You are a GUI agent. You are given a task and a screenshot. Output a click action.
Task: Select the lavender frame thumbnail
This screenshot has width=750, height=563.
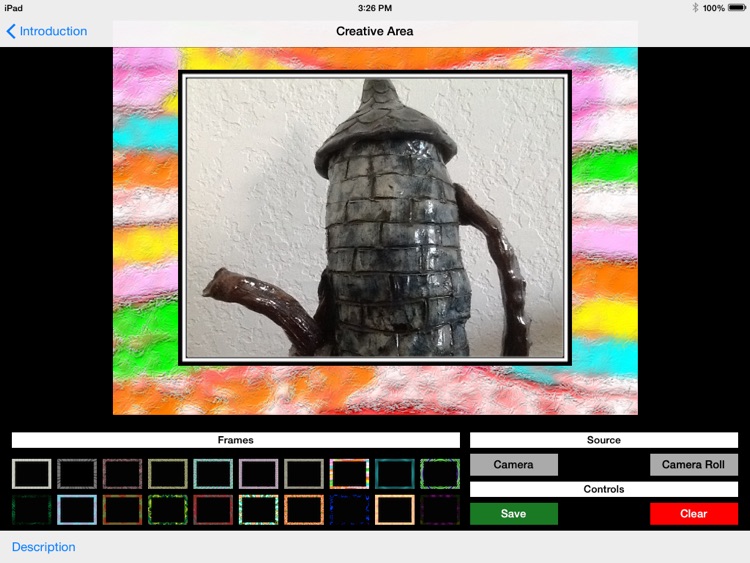(x=259, y=474)
